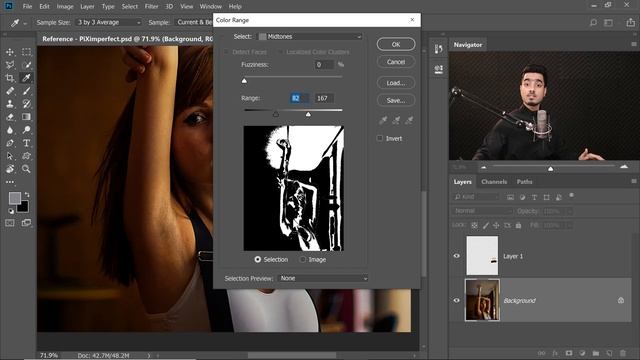Select the Lasso tool

10,65
